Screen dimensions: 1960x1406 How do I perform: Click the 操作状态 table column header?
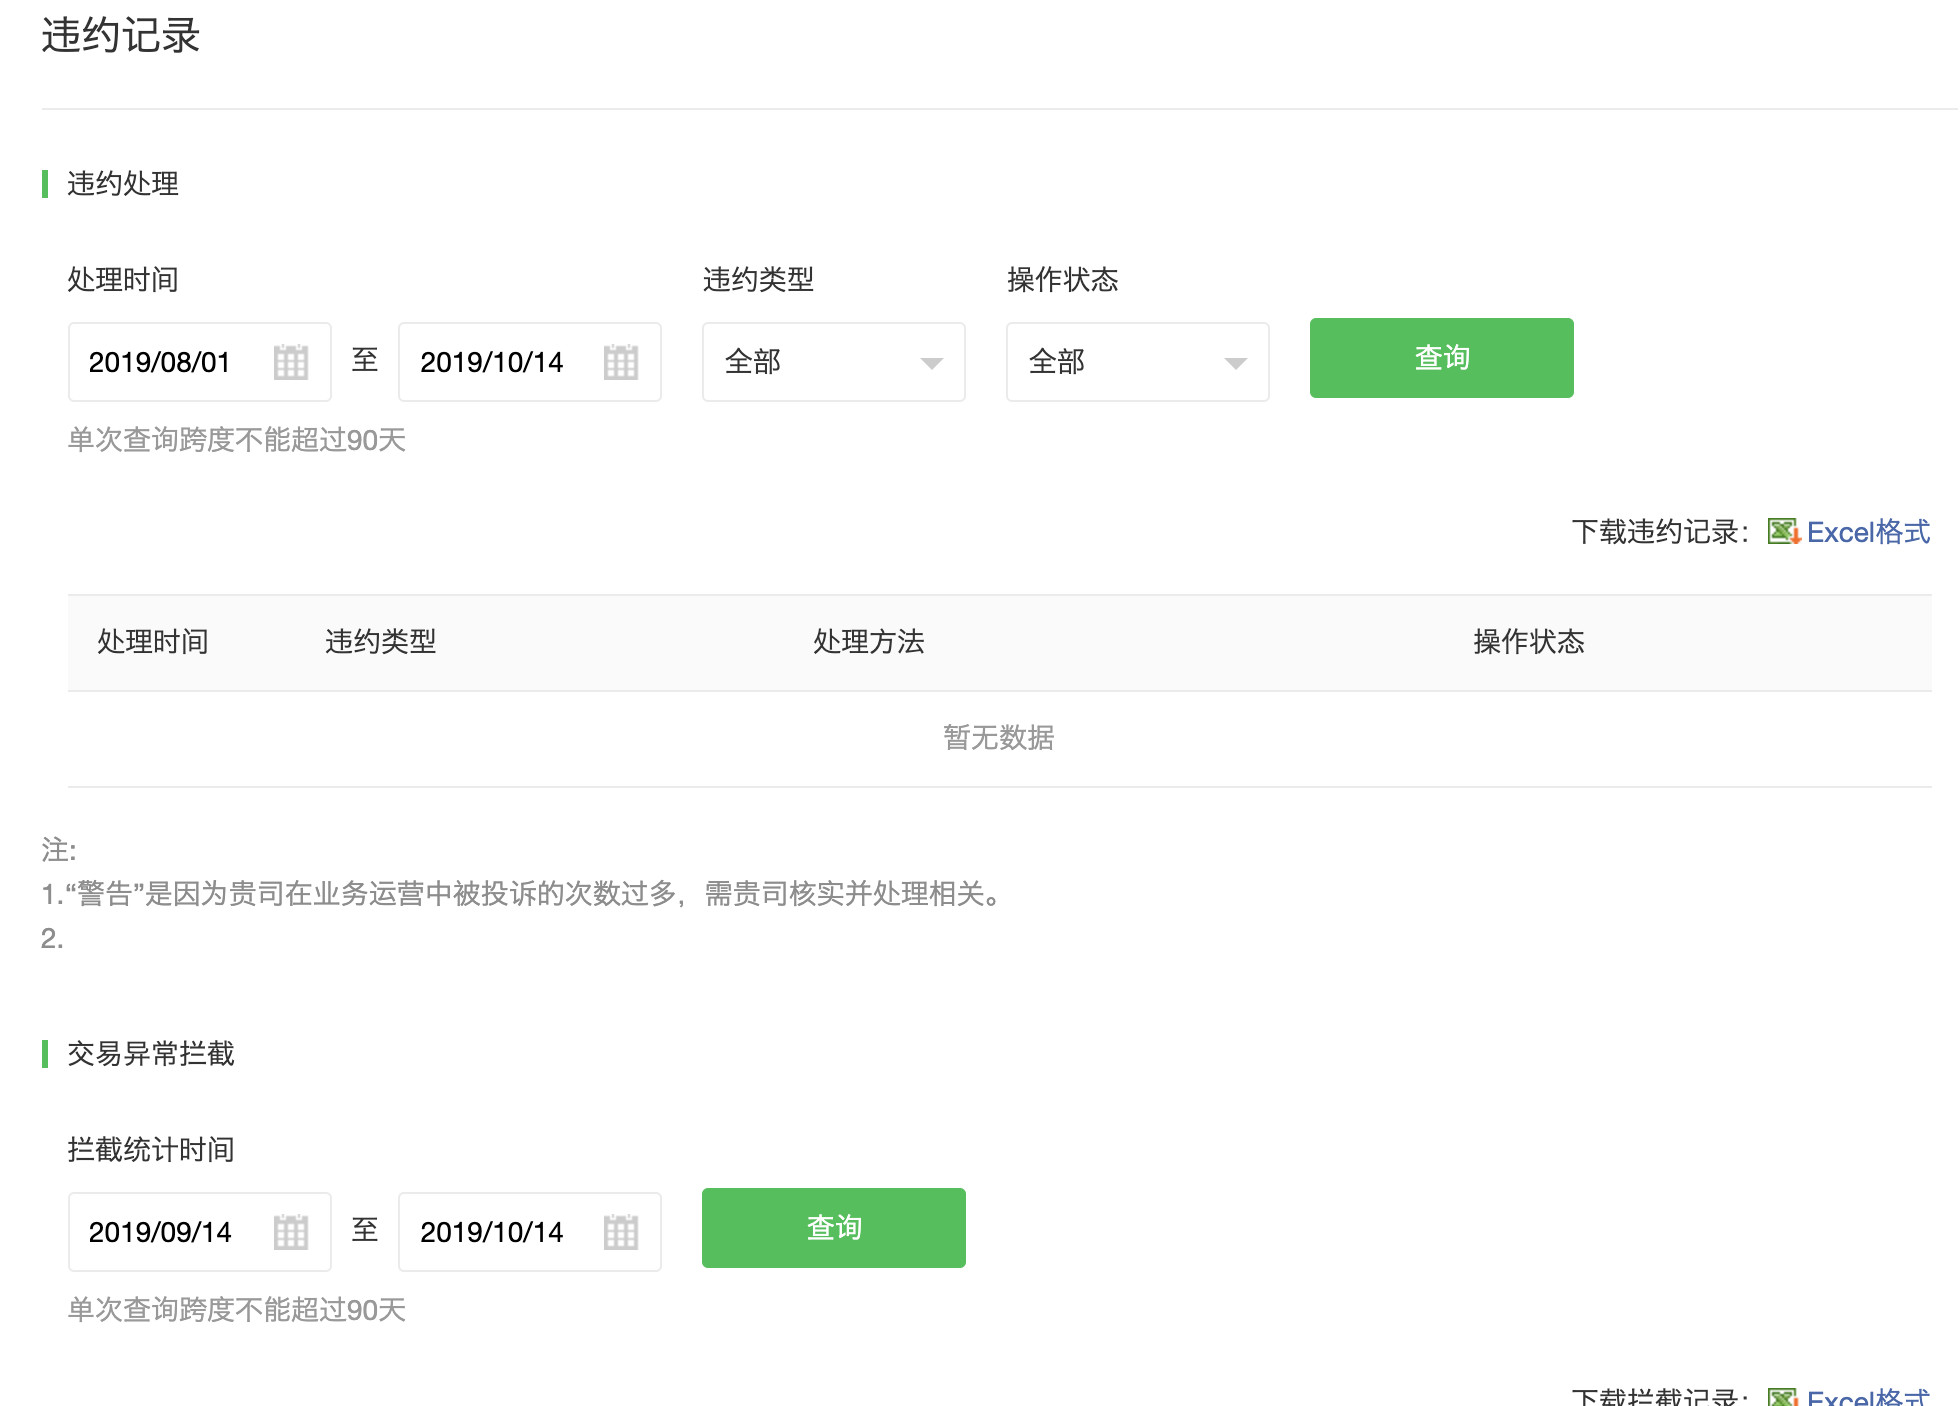(x=1529, y=642)
